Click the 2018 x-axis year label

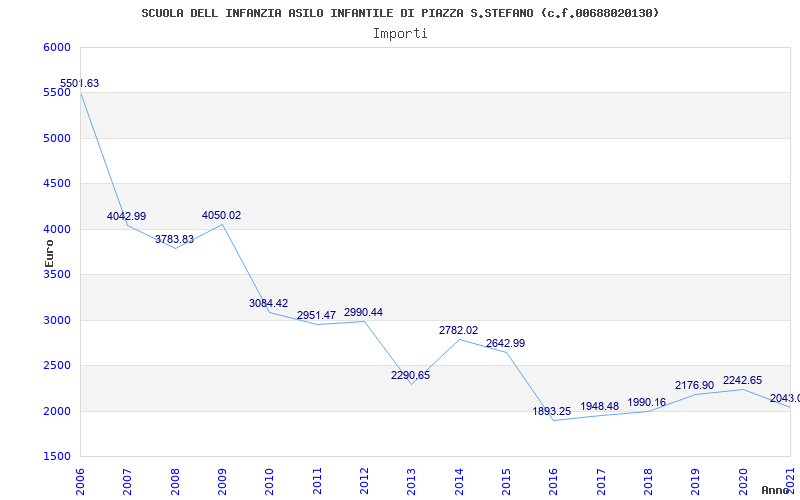648,482
